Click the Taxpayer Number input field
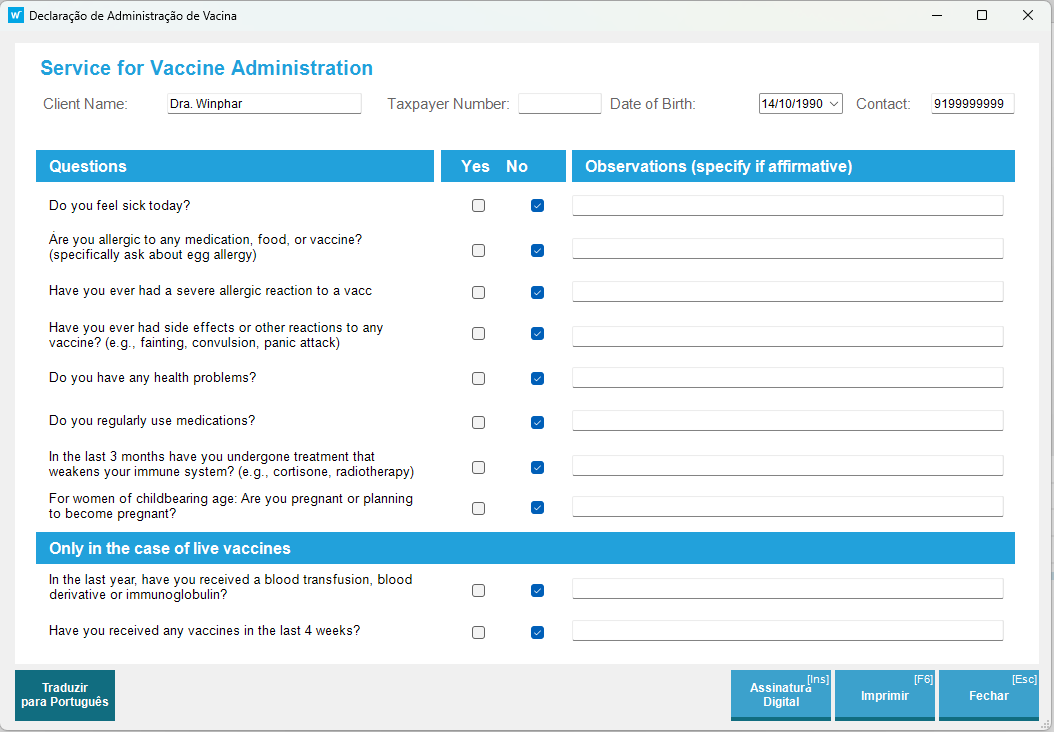The width and height of the screenshot is (1054, 732). coord(559,104)
